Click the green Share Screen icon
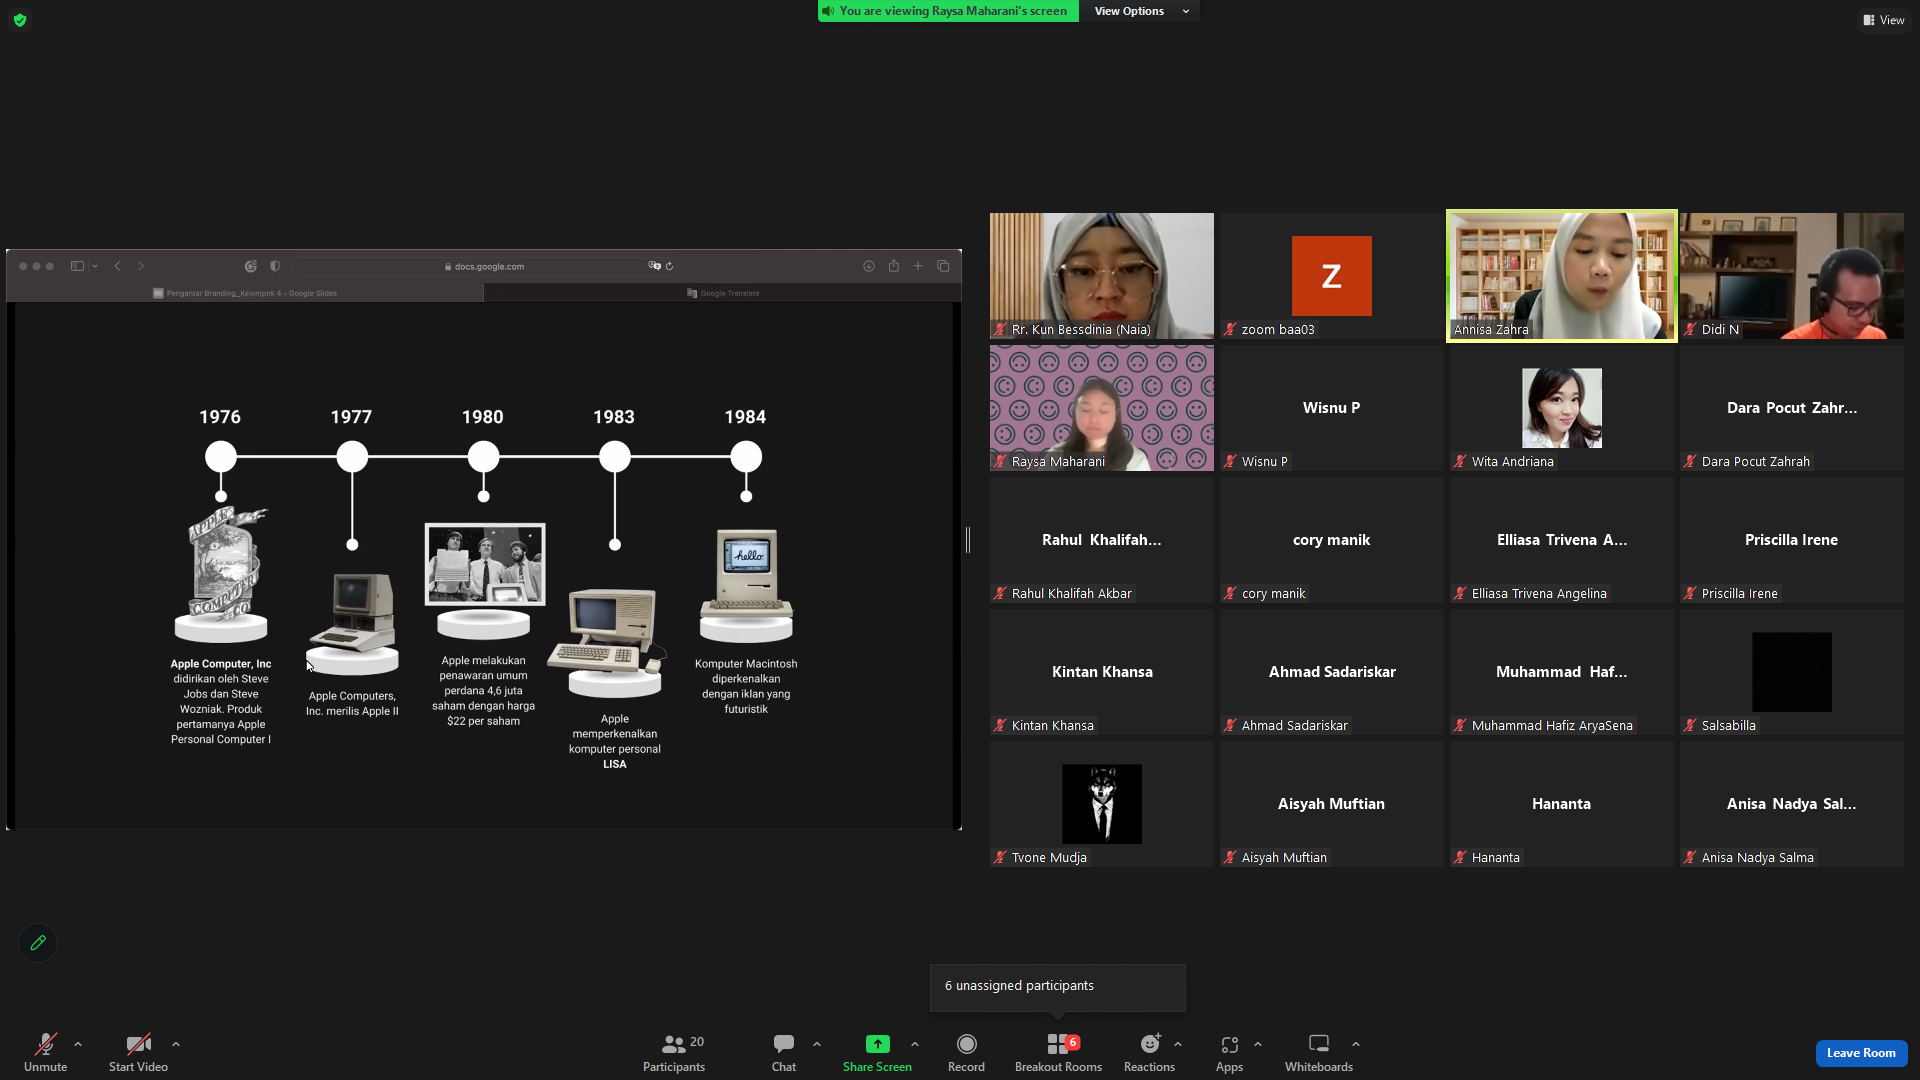1920x1080 pixels. [x=877, y=1044]
